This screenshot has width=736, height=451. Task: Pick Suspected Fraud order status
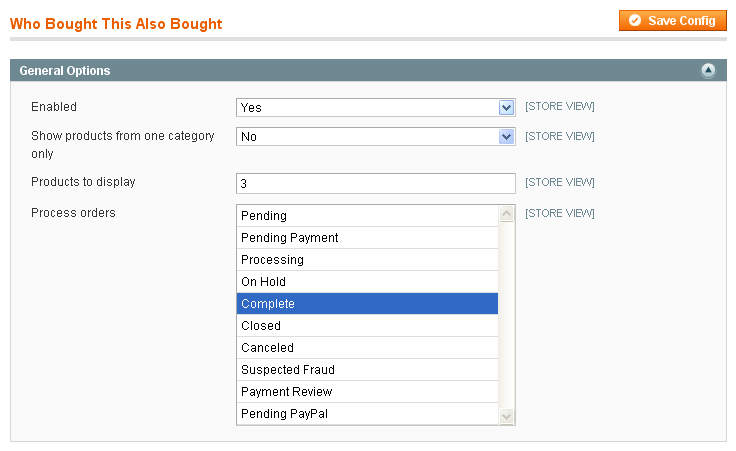pos(367,370)
